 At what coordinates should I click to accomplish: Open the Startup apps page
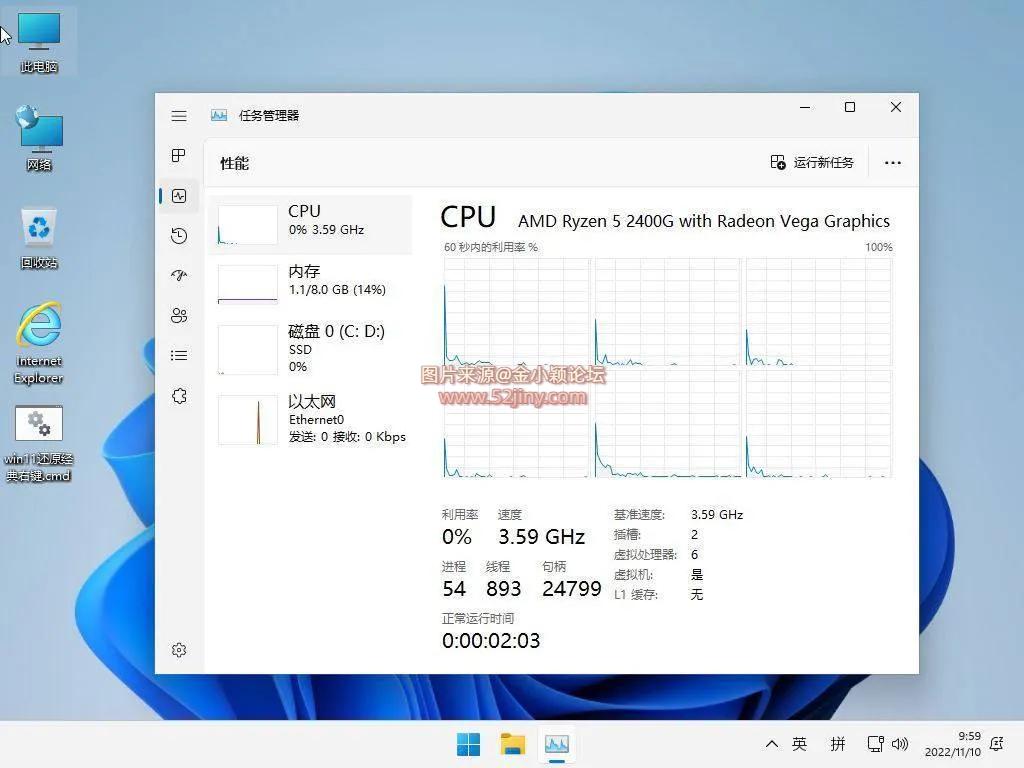coord(179,276)
